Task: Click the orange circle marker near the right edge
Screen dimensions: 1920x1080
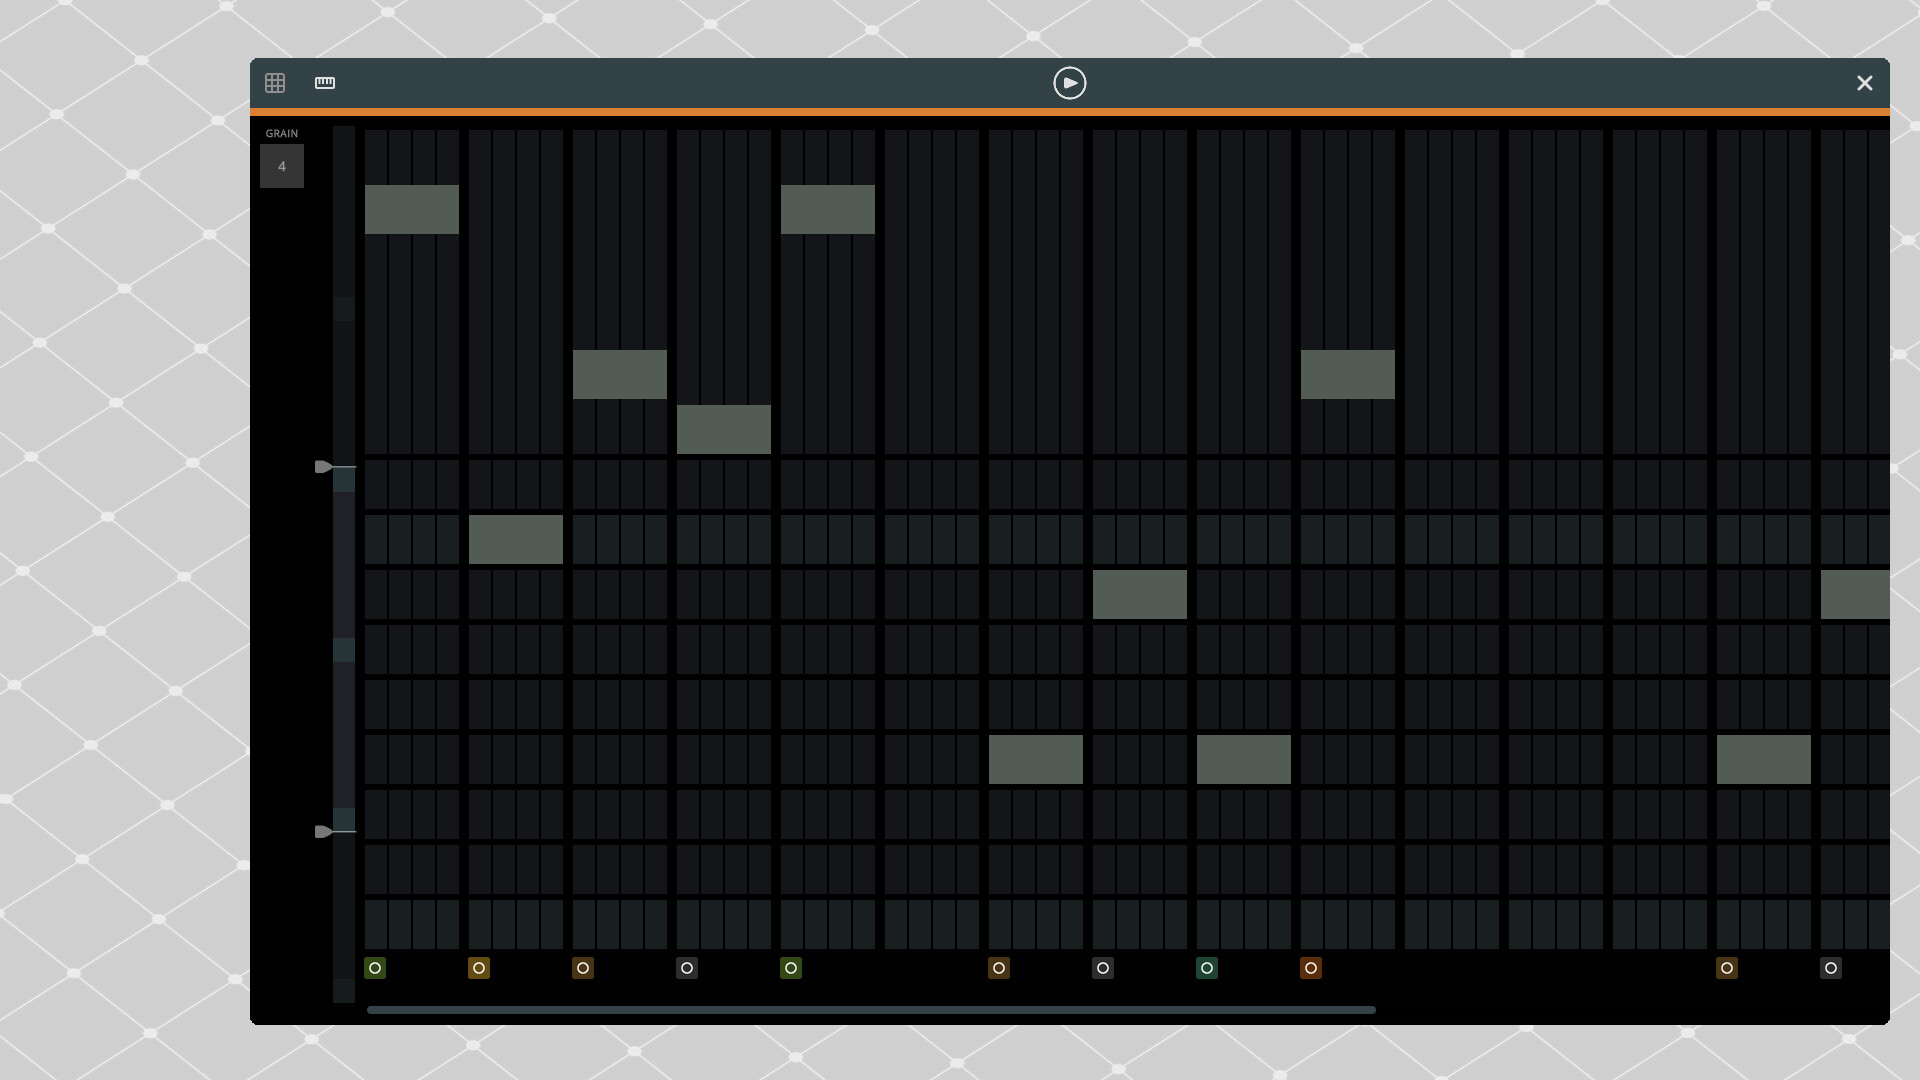Action: click(1727, 968)
